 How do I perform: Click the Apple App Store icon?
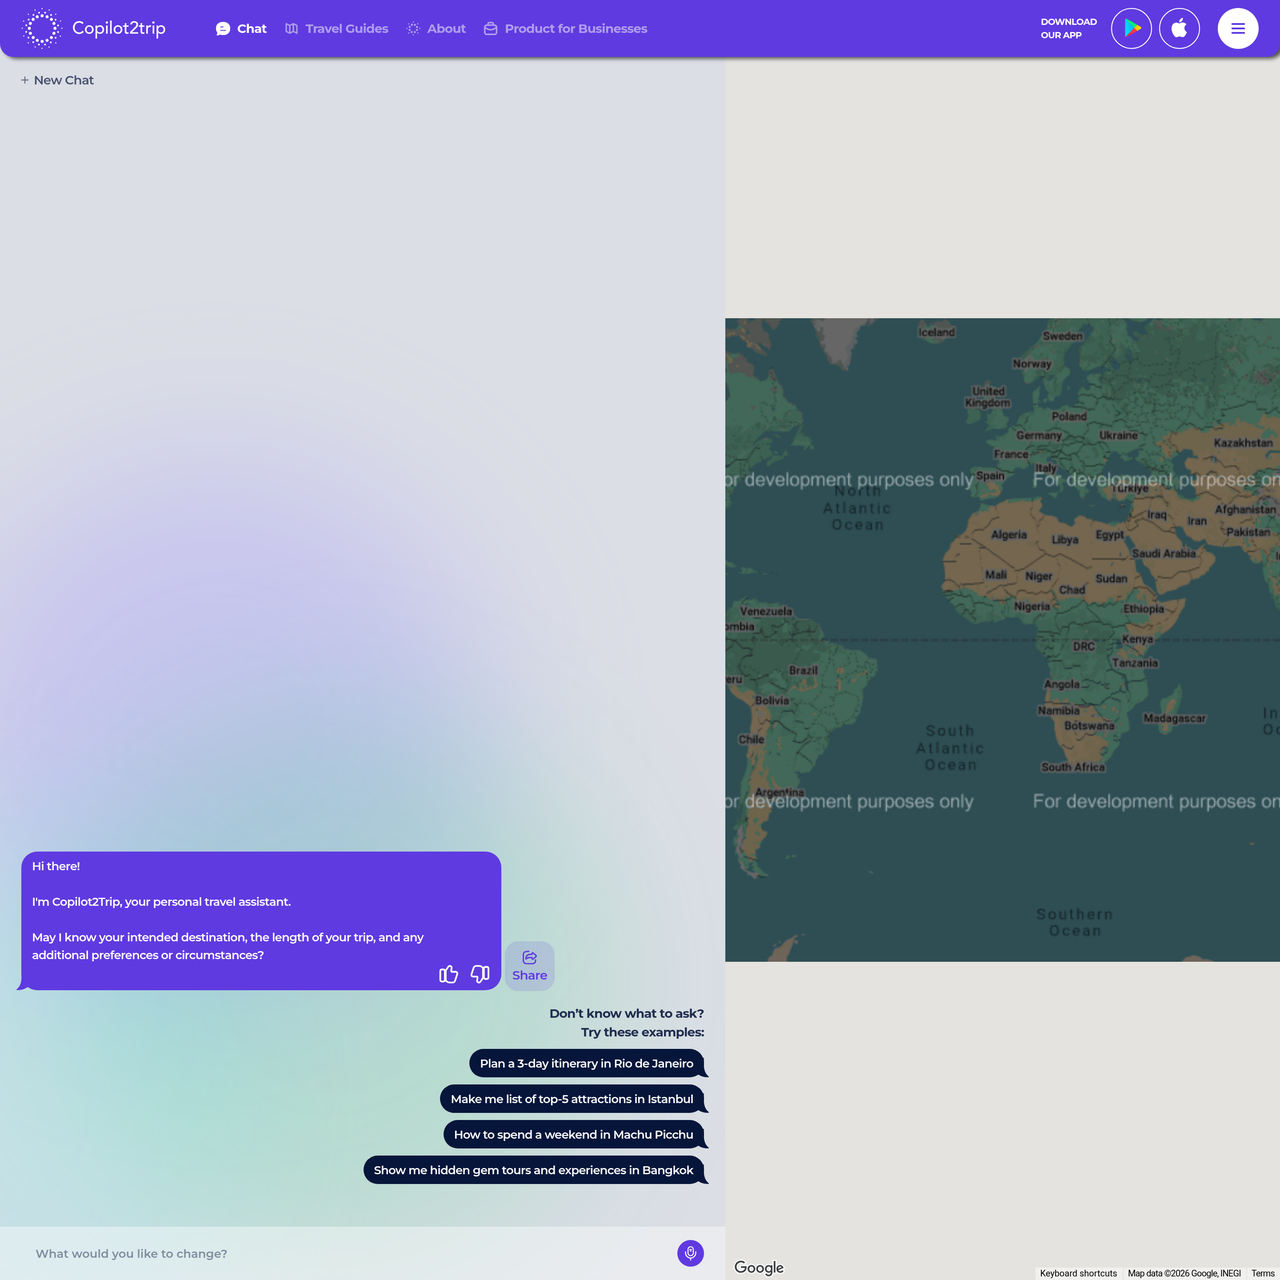[1179, 28]
